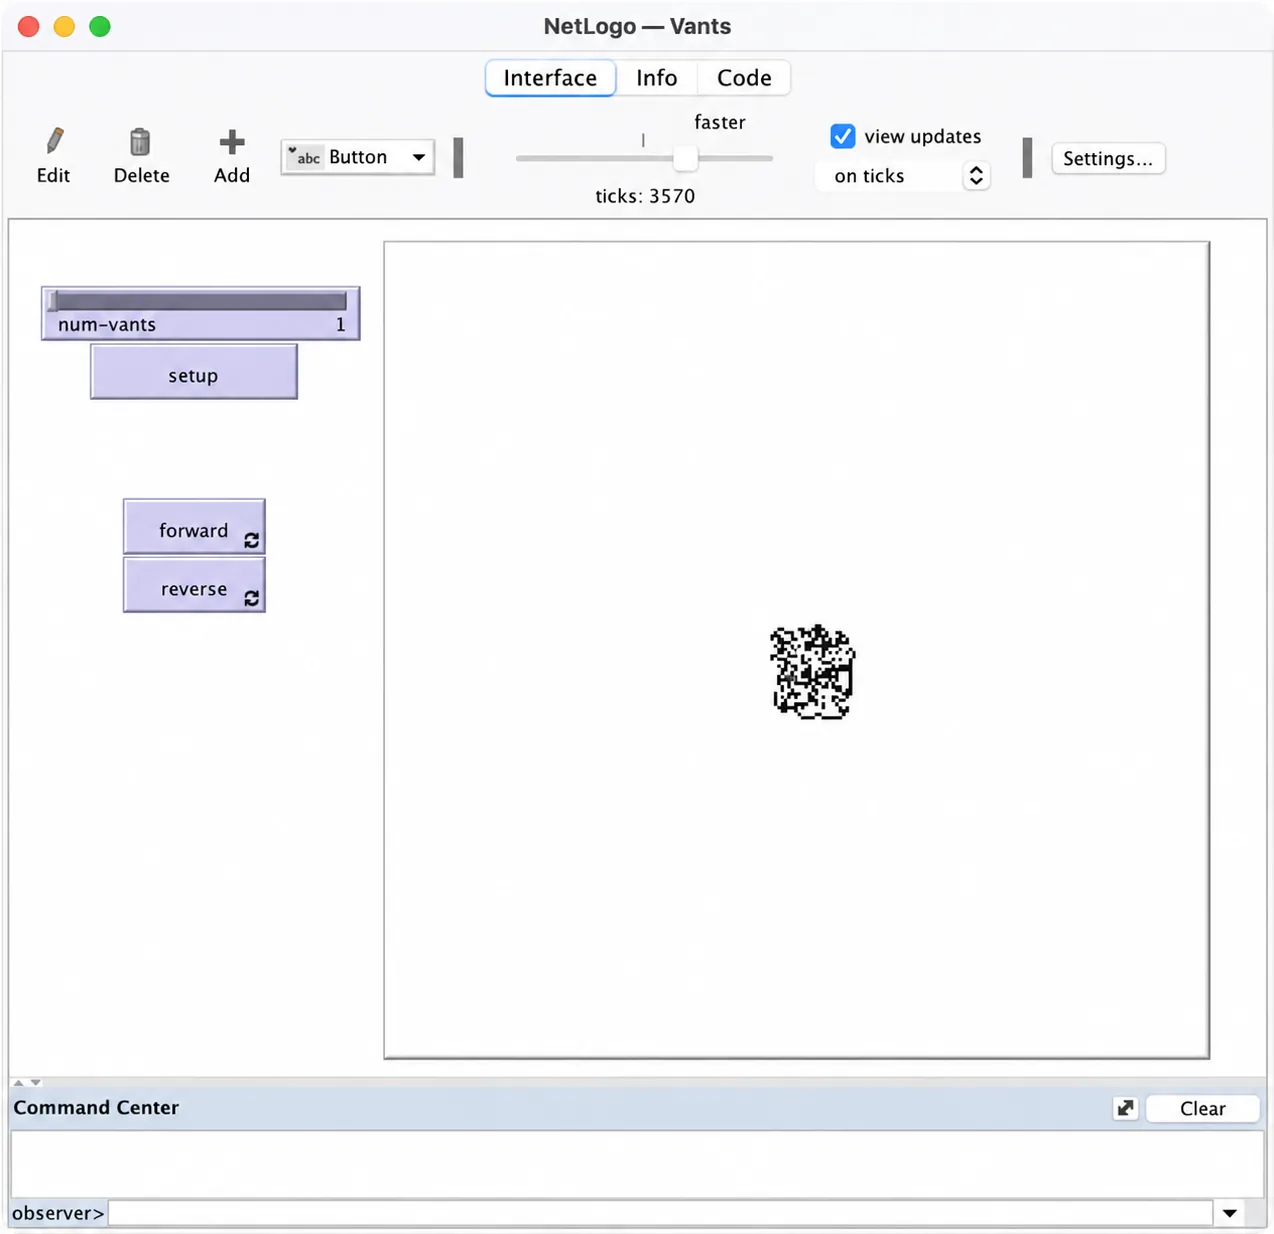Switch to the Code tab
Screen dimensions: 1274x1234
(744, 78)
